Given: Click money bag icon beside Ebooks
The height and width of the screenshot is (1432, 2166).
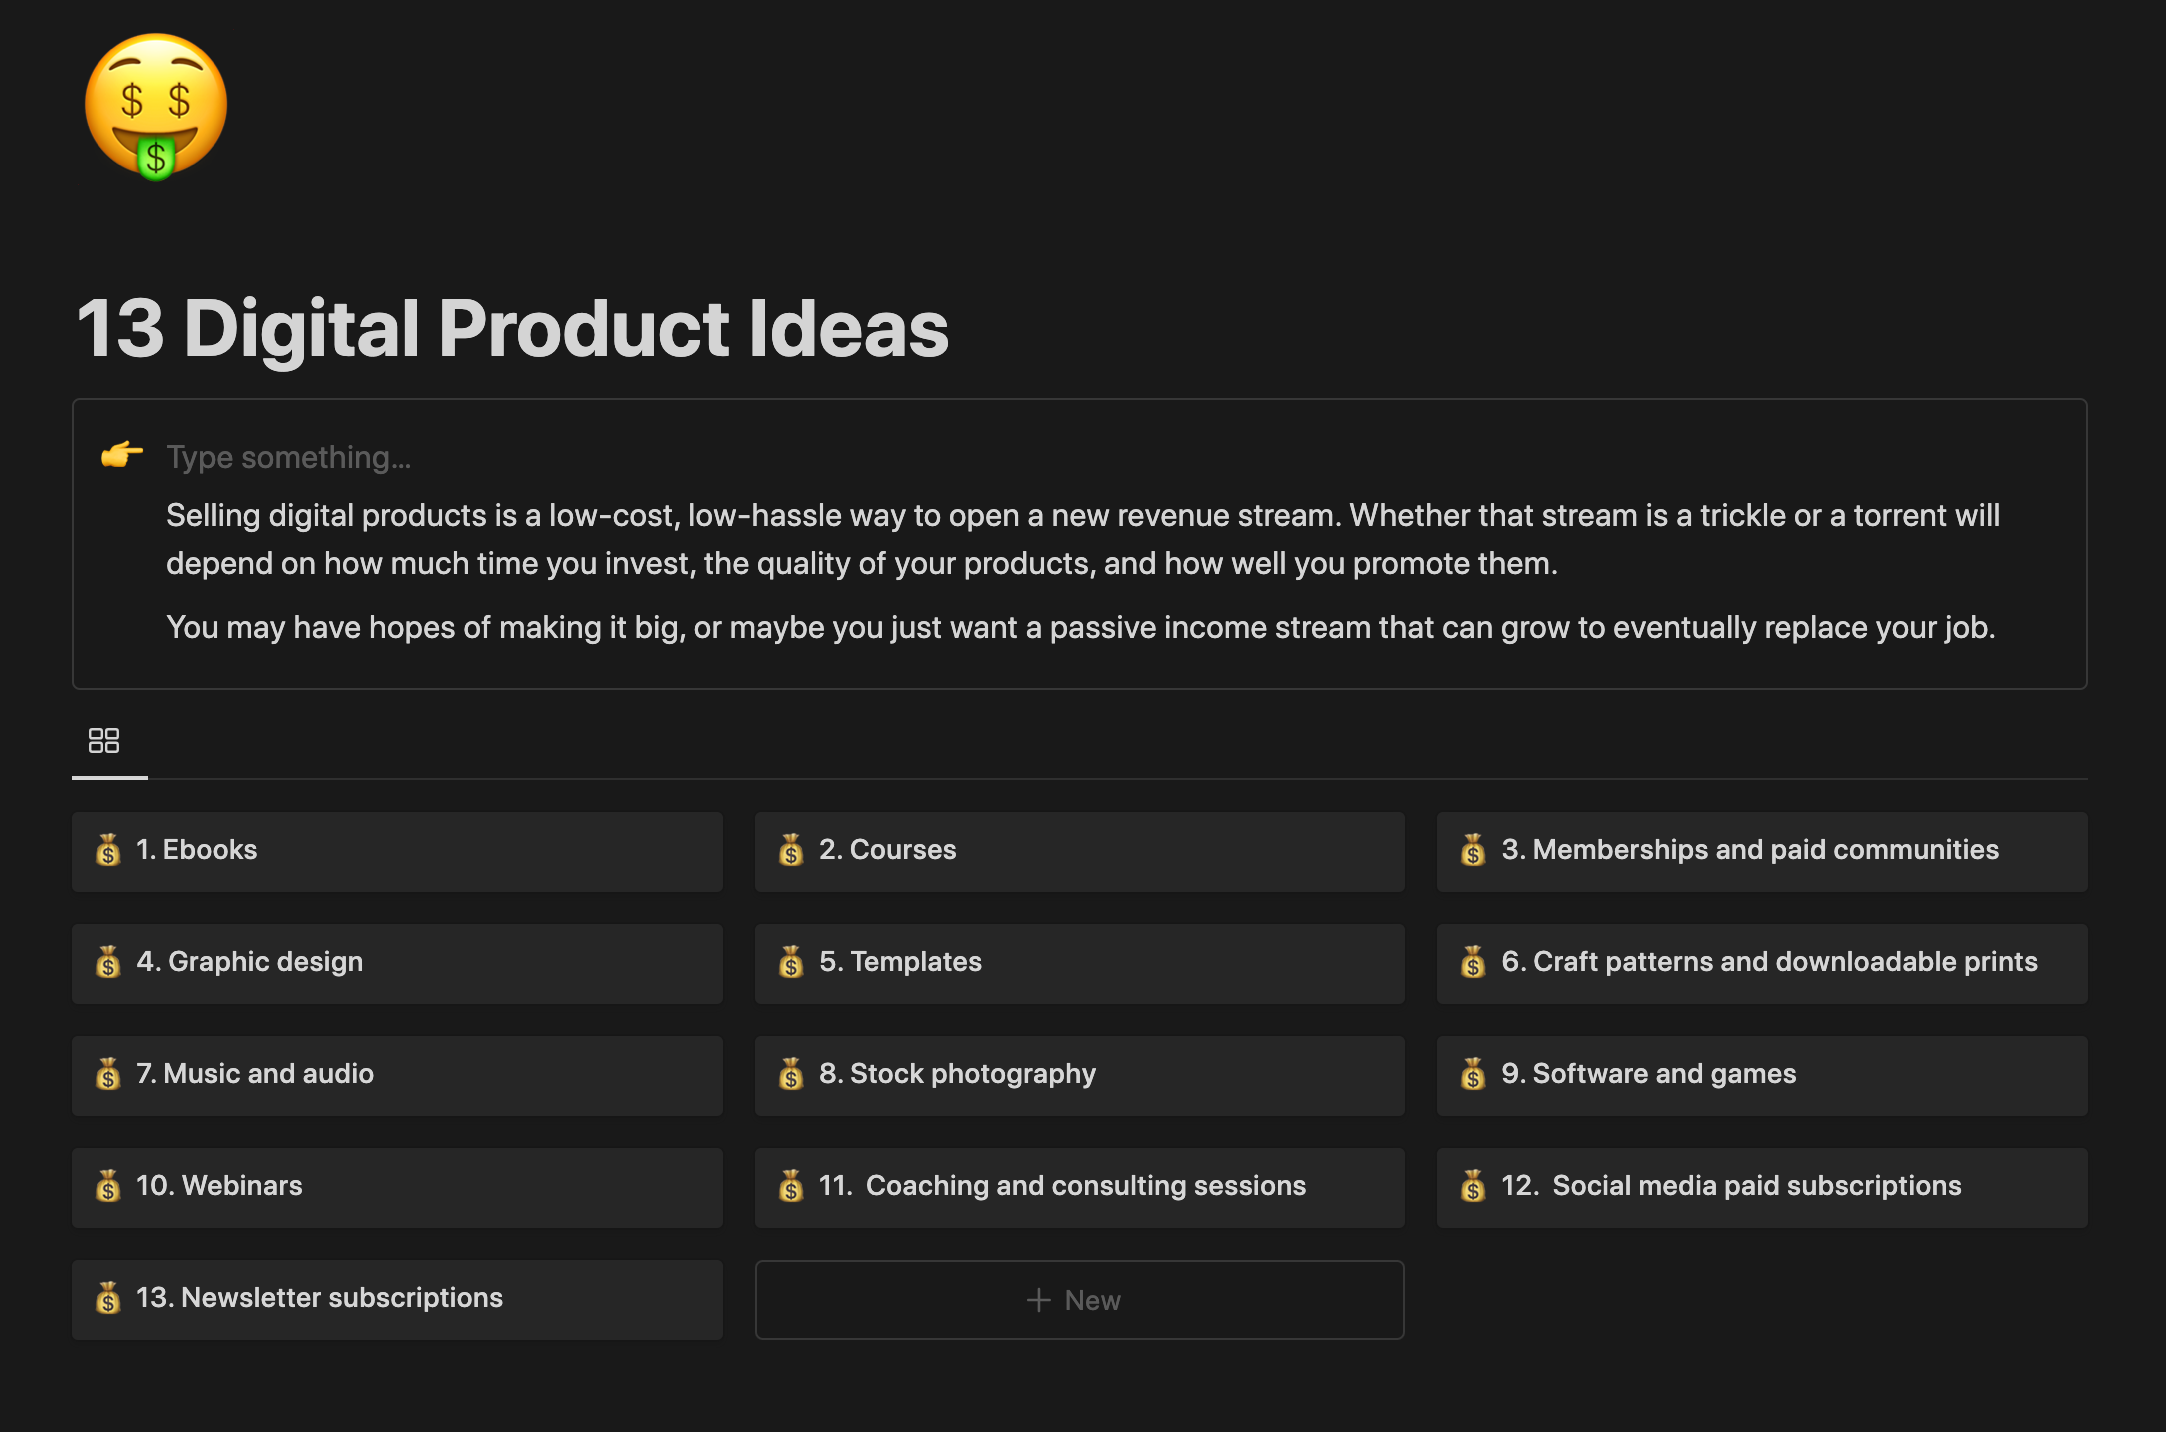Looking at the screenshot, I should click(x=108, y=850).
